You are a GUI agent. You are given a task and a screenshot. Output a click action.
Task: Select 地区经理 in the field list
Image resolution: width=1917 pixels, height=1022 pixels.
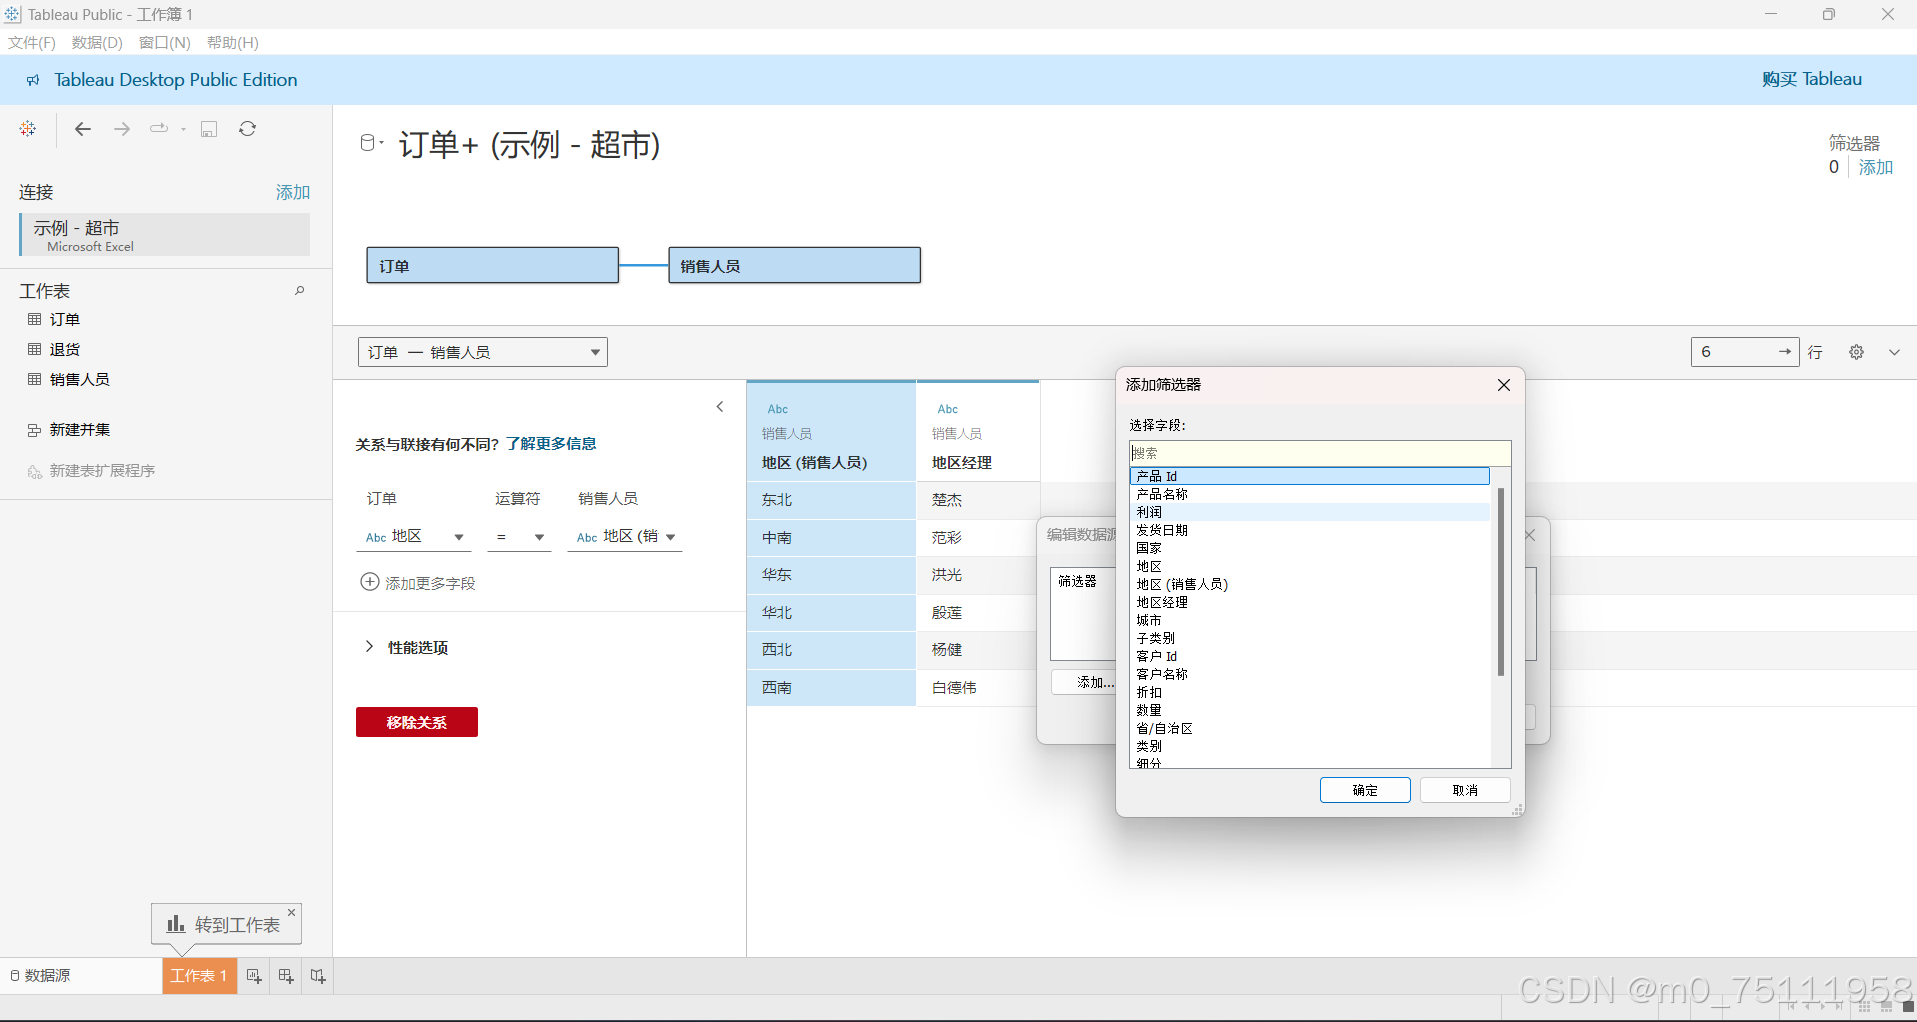1310,602
